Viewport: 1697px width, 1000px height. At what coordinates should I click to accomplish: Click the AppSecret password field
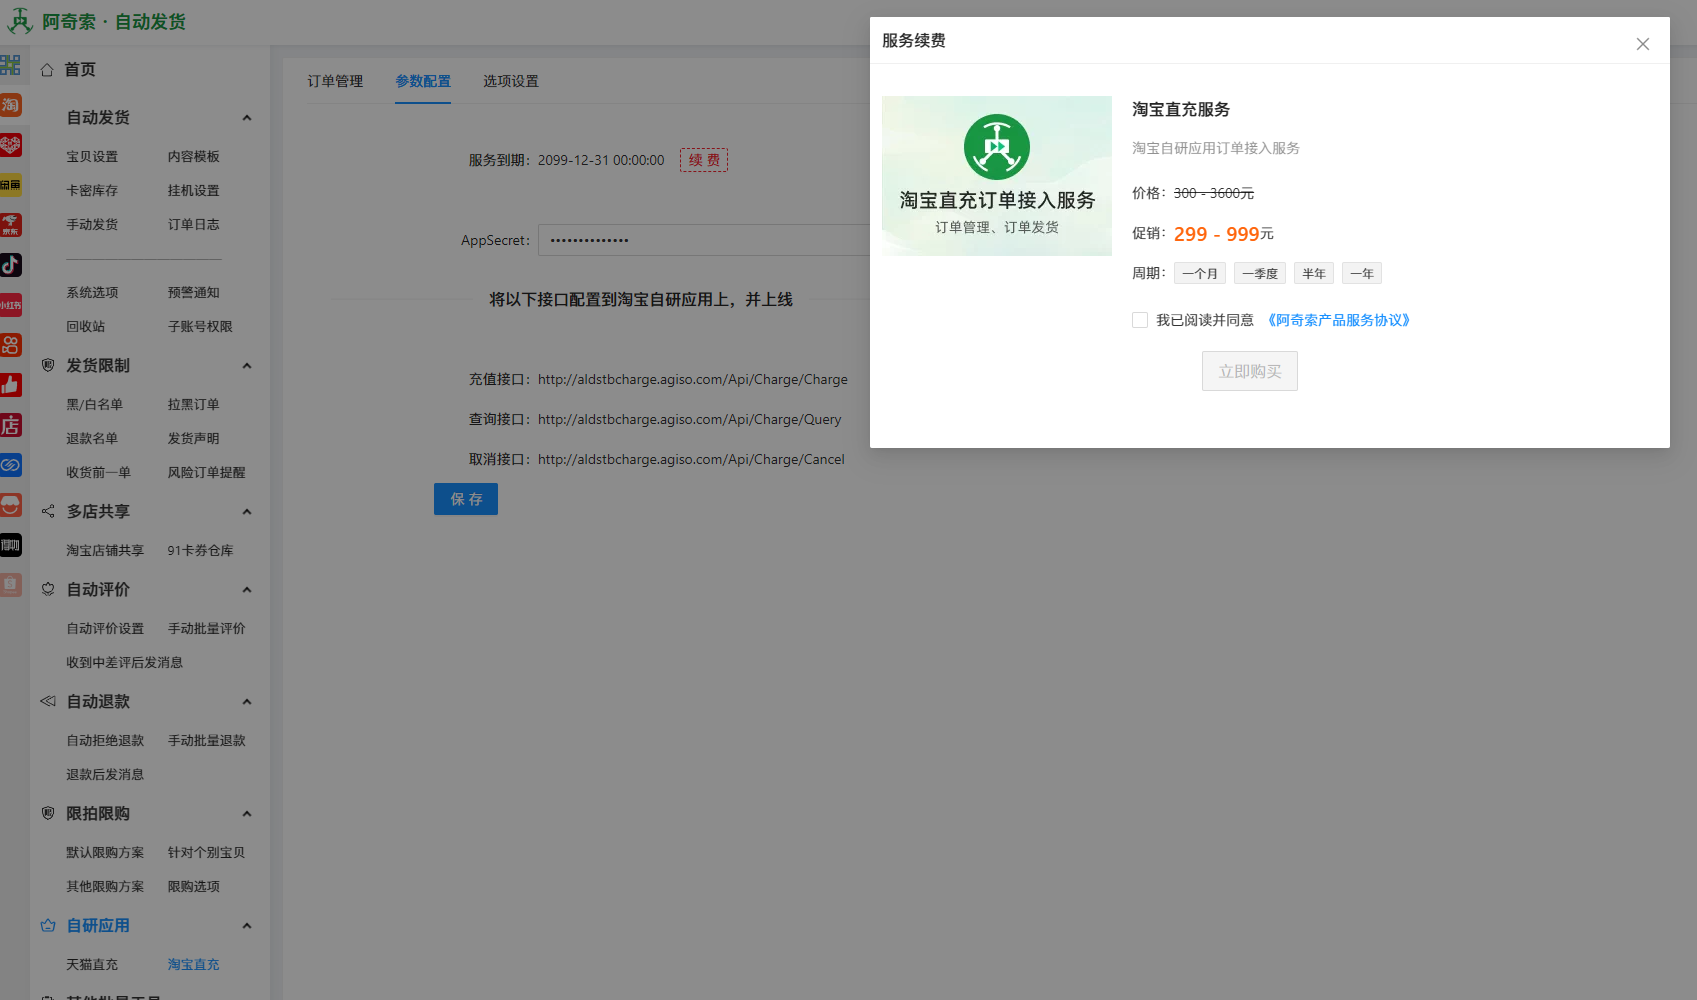click(704, 240)
